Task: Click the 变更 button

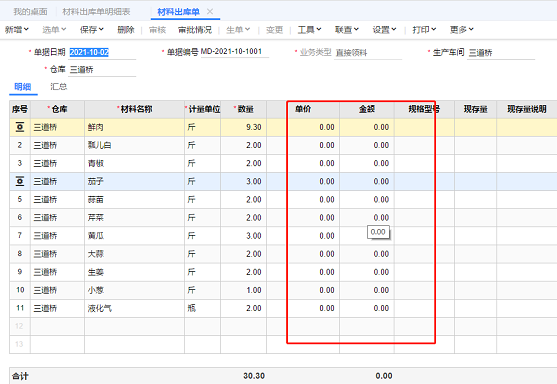Action: [x=275, y=30]
